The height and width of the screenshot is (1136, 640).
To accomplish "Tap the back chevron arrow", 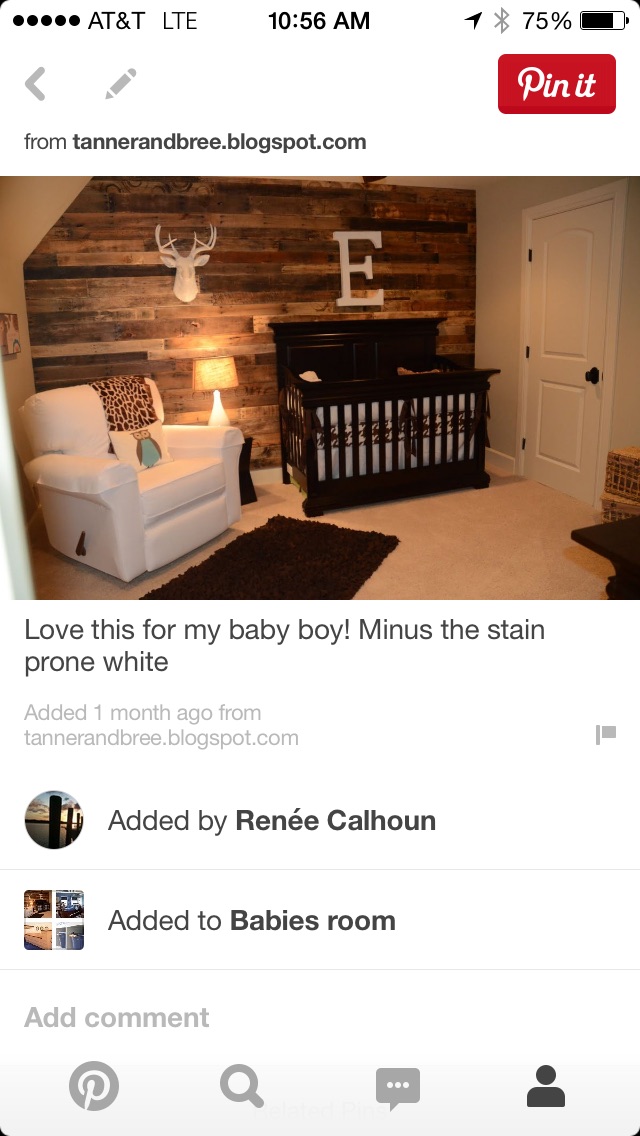I will [x=36, y=83].
